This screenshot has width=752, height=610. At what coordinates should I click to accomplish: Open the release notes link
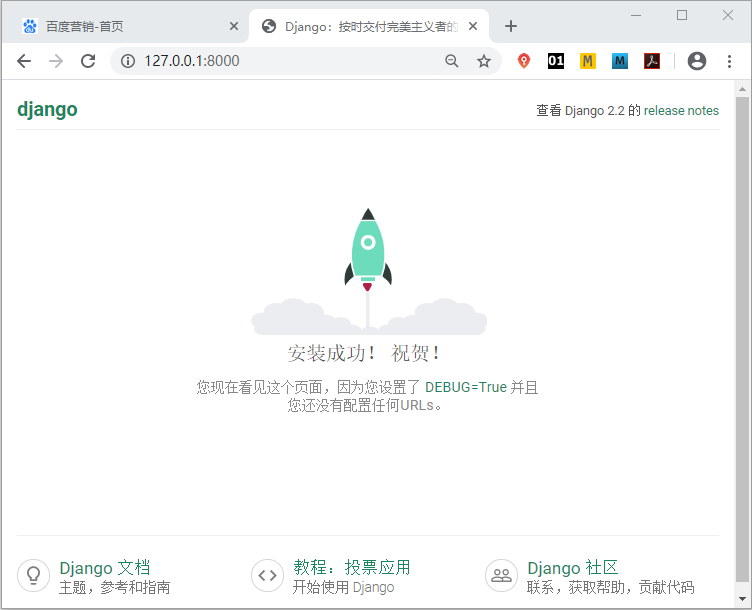tap(681, 111)
